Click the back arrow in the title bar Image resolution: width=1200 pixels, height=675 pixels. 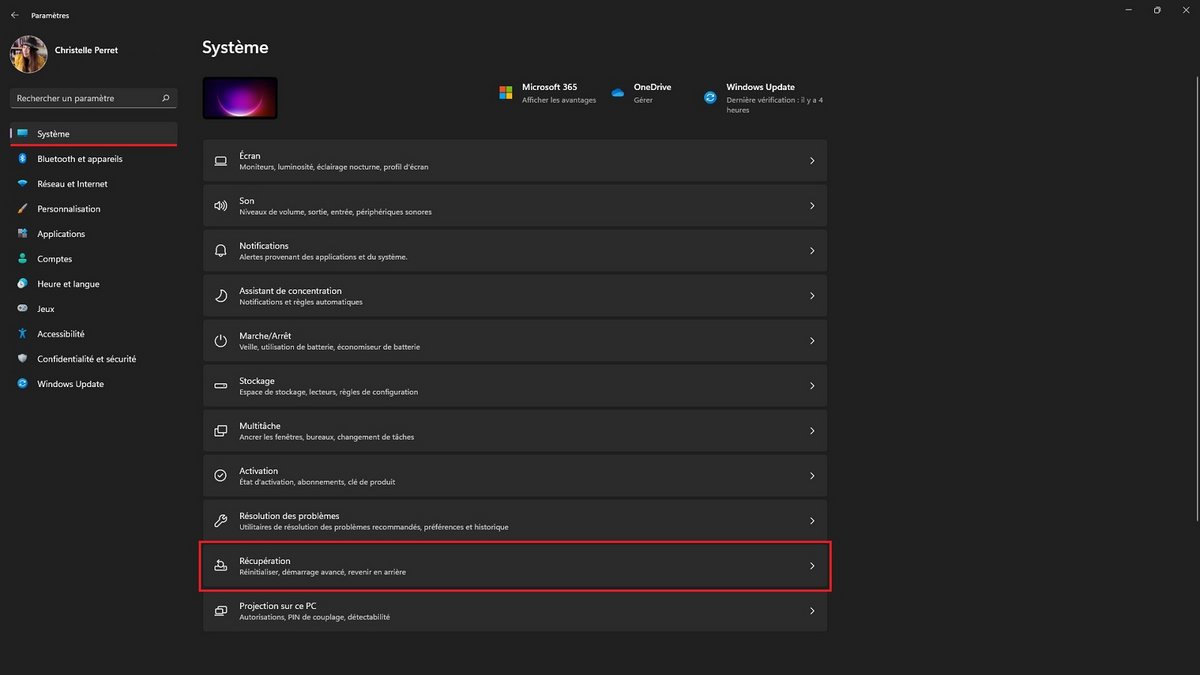pyautogui.click(x=15, y=15)
